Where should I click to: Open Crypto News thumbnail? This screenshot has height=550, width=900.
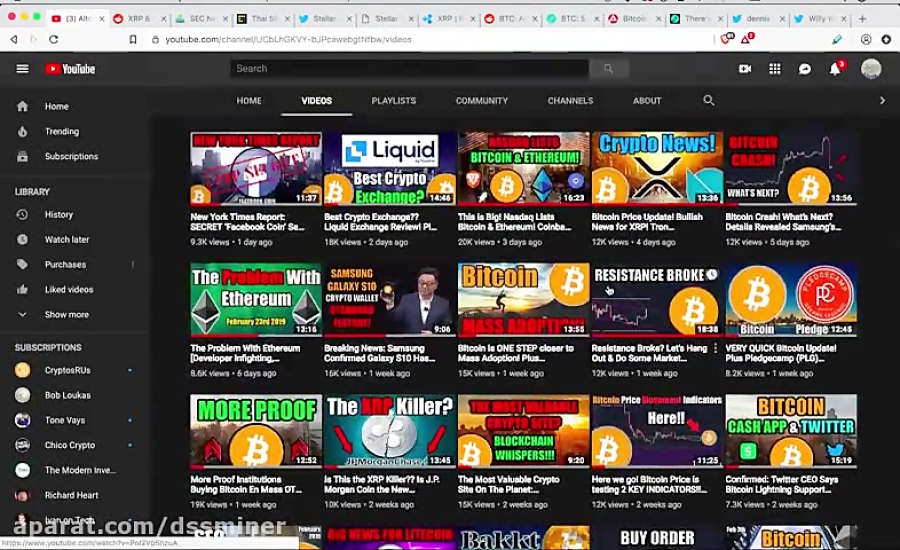pos(657,168)
